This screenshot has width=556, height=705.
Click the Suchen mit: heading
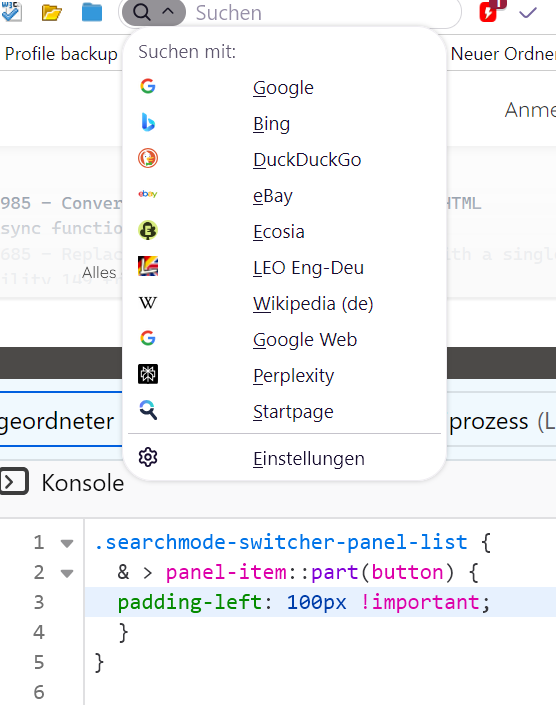pyautogui.click(x=187, y=52)
